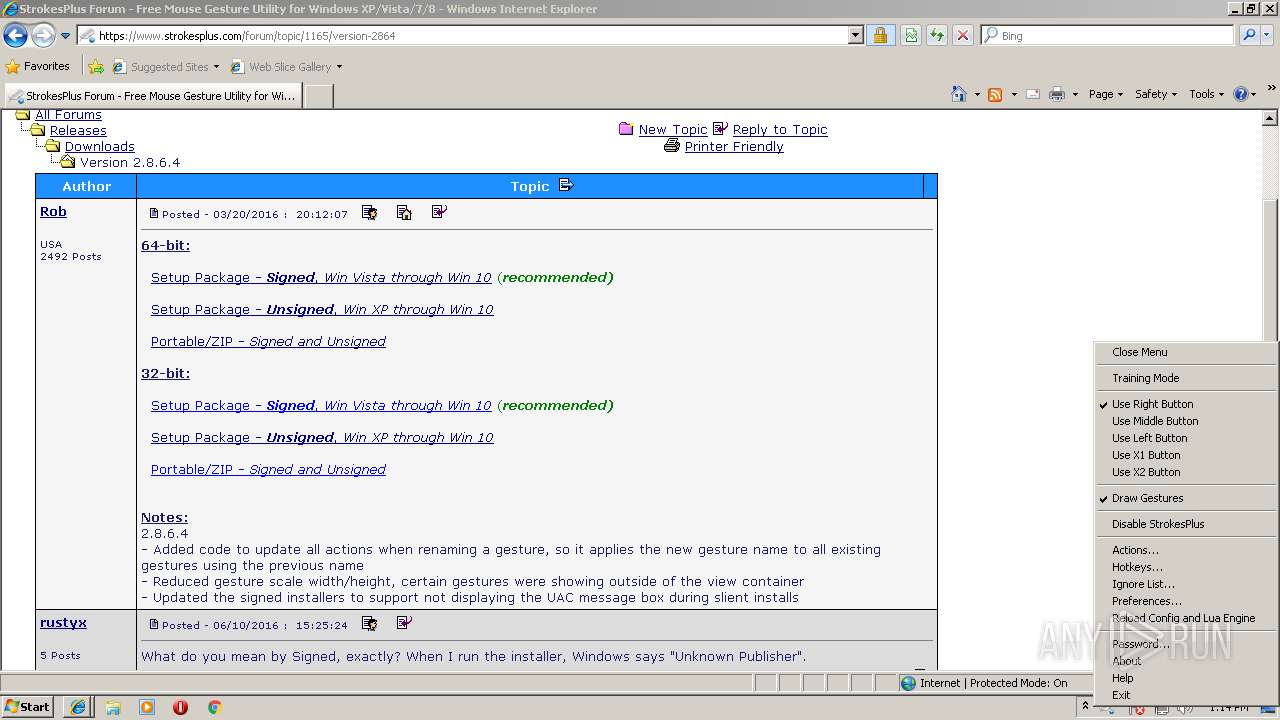Open Actions... from tray menu
Screen dimensions: 1280x720
pyautogui.click(x=1186, y=550)
